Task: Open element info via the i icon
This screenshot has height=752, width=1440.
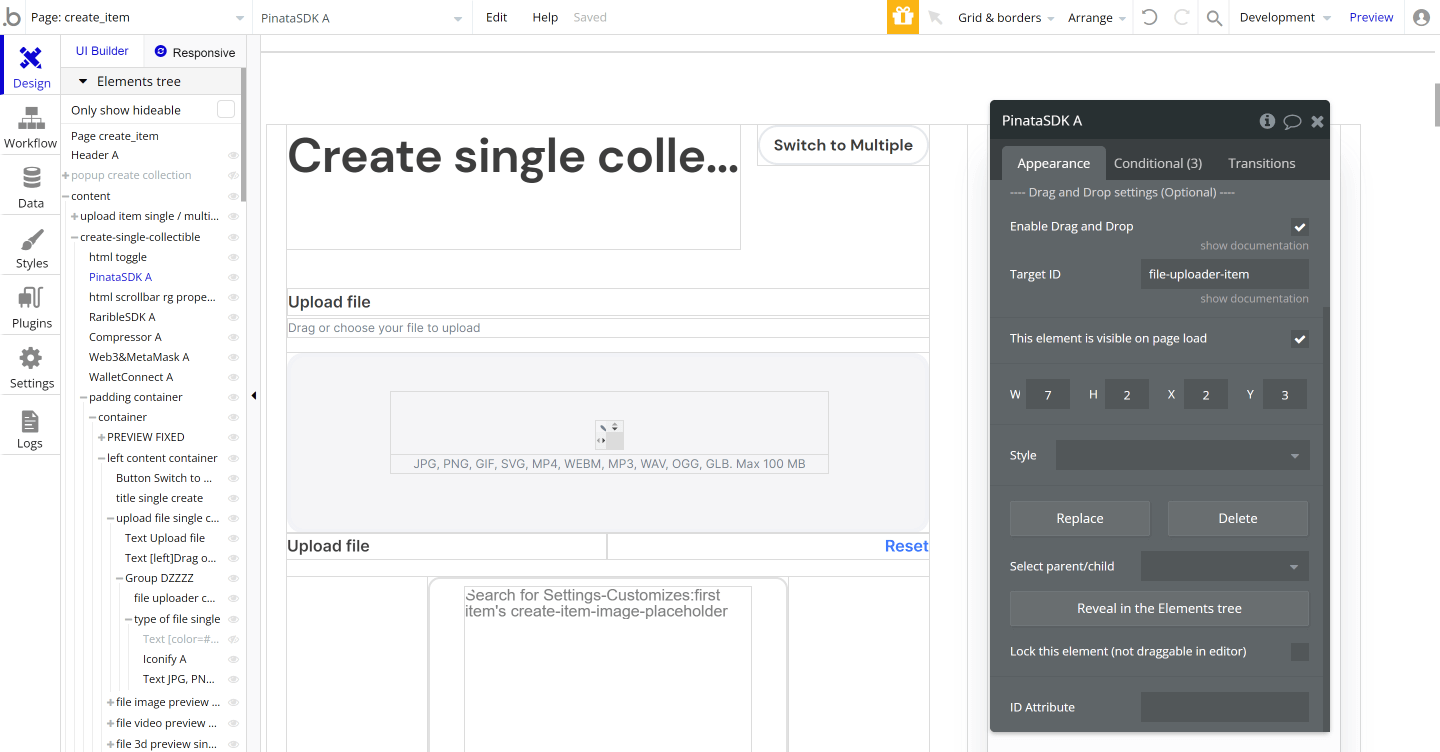Action: [1267, 120]
